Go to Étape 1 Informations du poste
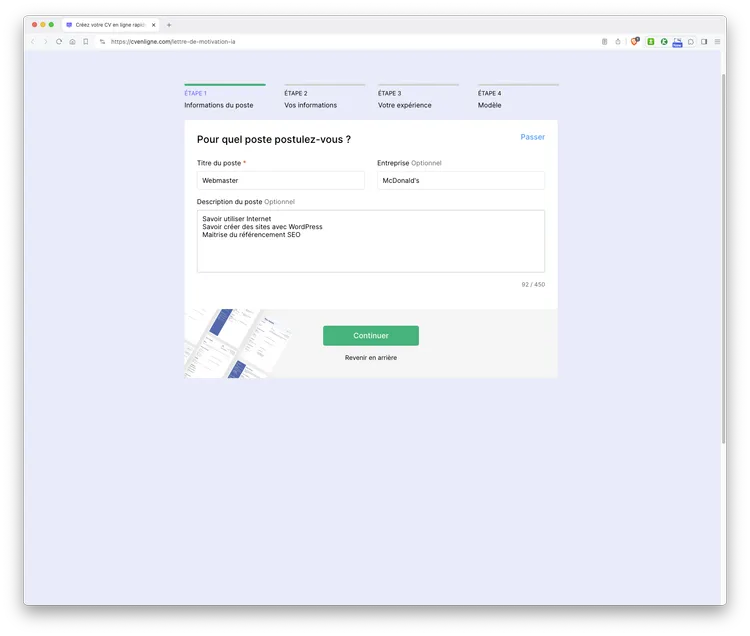The height and width of the screenshot is (636, 750). (224, 97)
